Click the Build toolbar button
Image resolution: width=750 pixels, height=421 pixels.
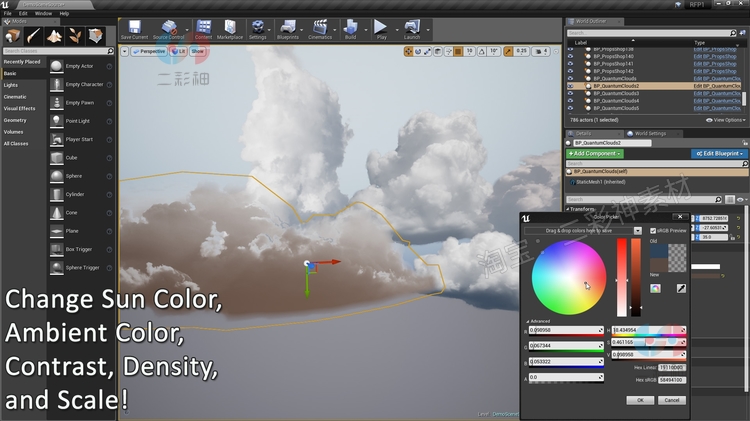[x=351, y=30]
